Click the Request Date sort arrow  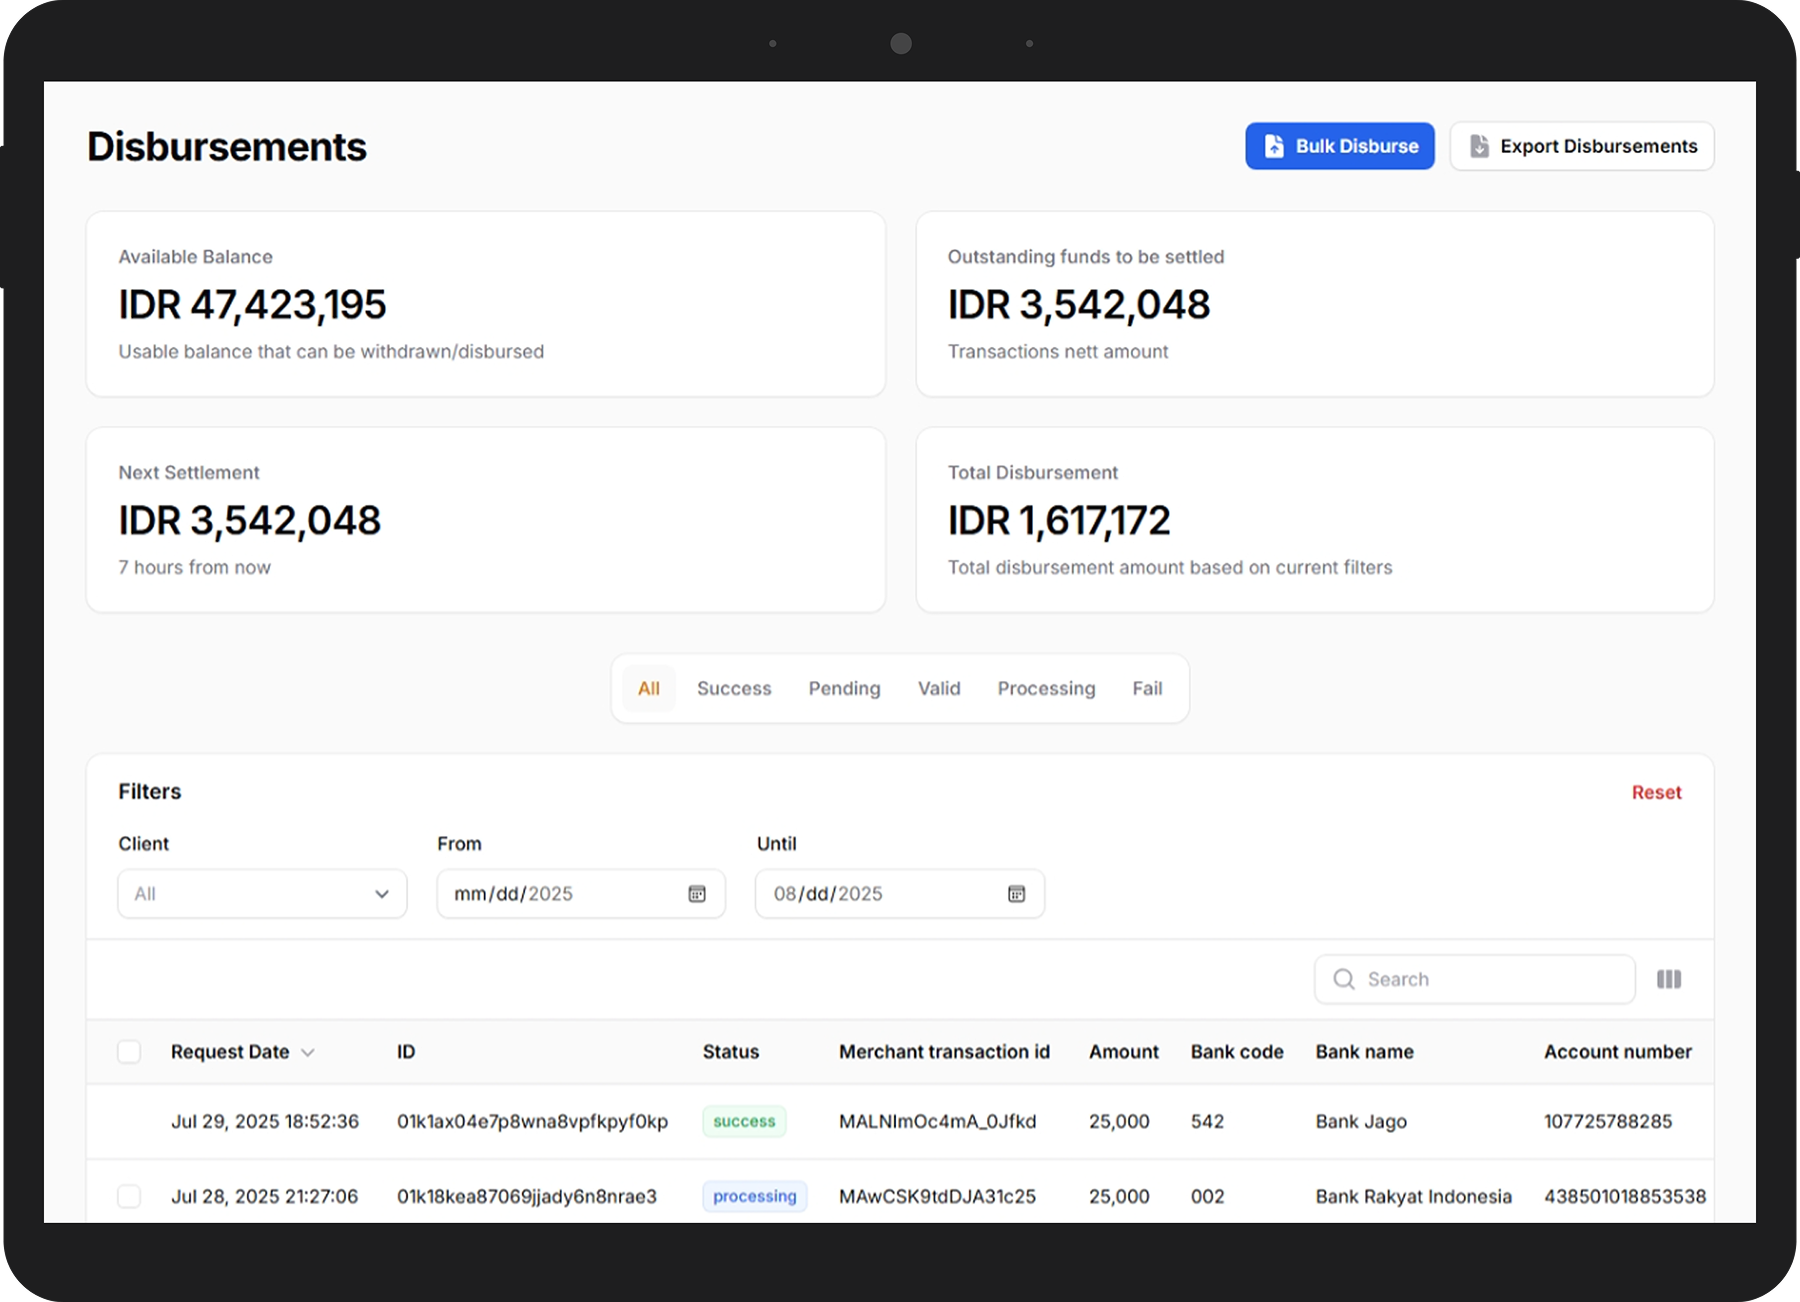pyautogui.click(x=308, y=1053)
